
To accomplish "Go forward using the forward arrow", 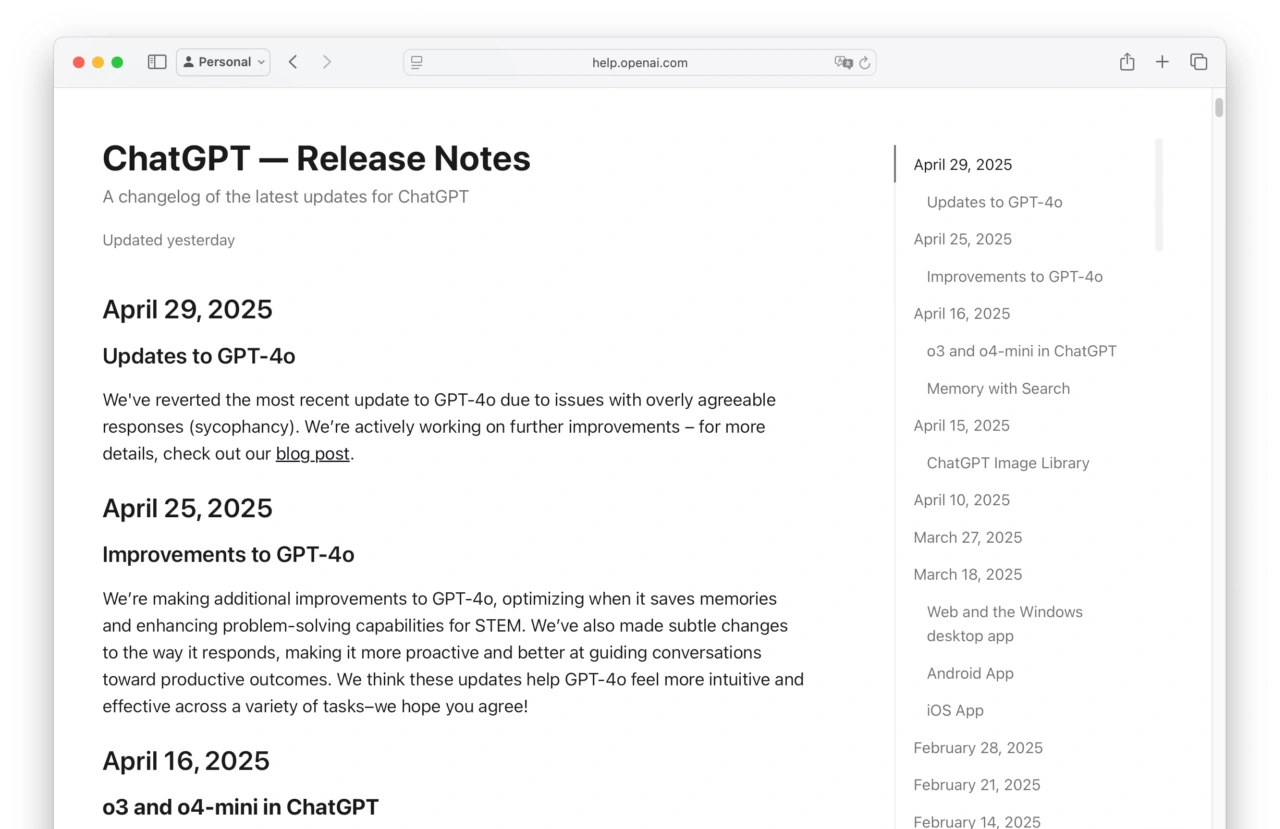I will coord(327,61).
